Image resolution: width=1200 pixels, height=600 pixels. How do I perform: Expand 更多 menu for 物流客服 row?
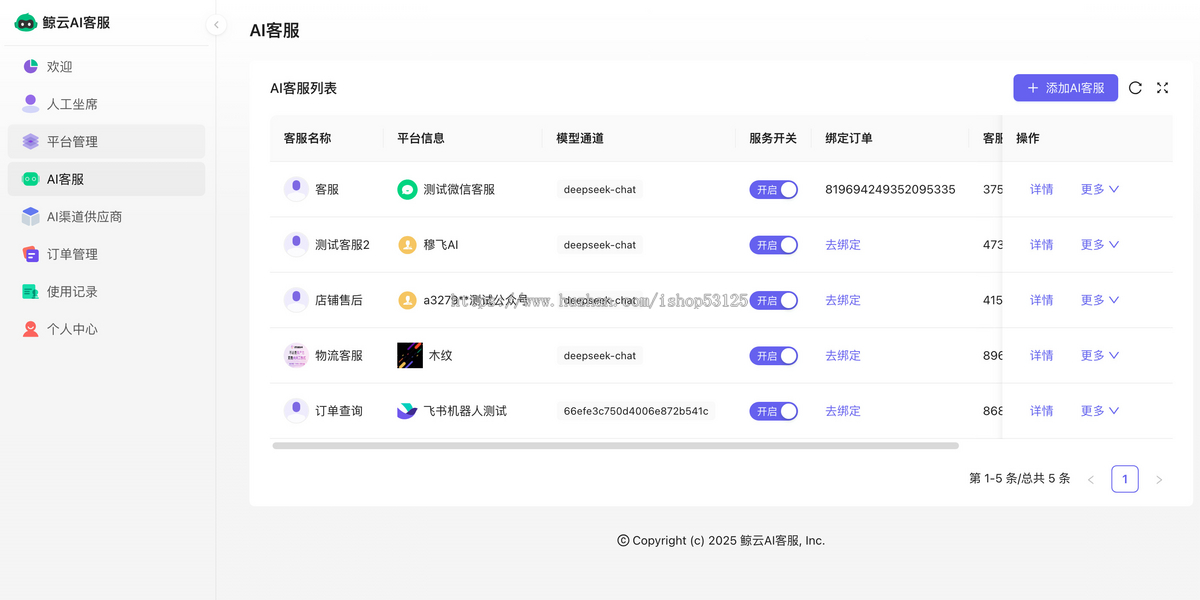1100,355
